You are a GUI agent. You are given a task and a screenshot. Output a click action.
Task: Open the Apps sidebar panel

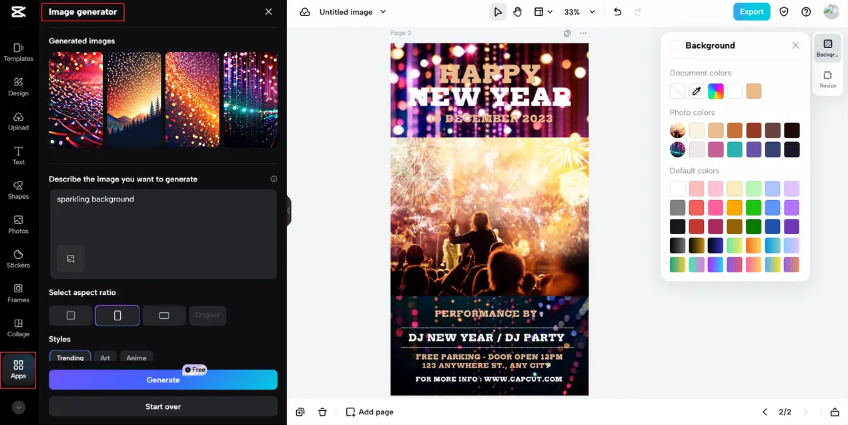tap(18, 370)
